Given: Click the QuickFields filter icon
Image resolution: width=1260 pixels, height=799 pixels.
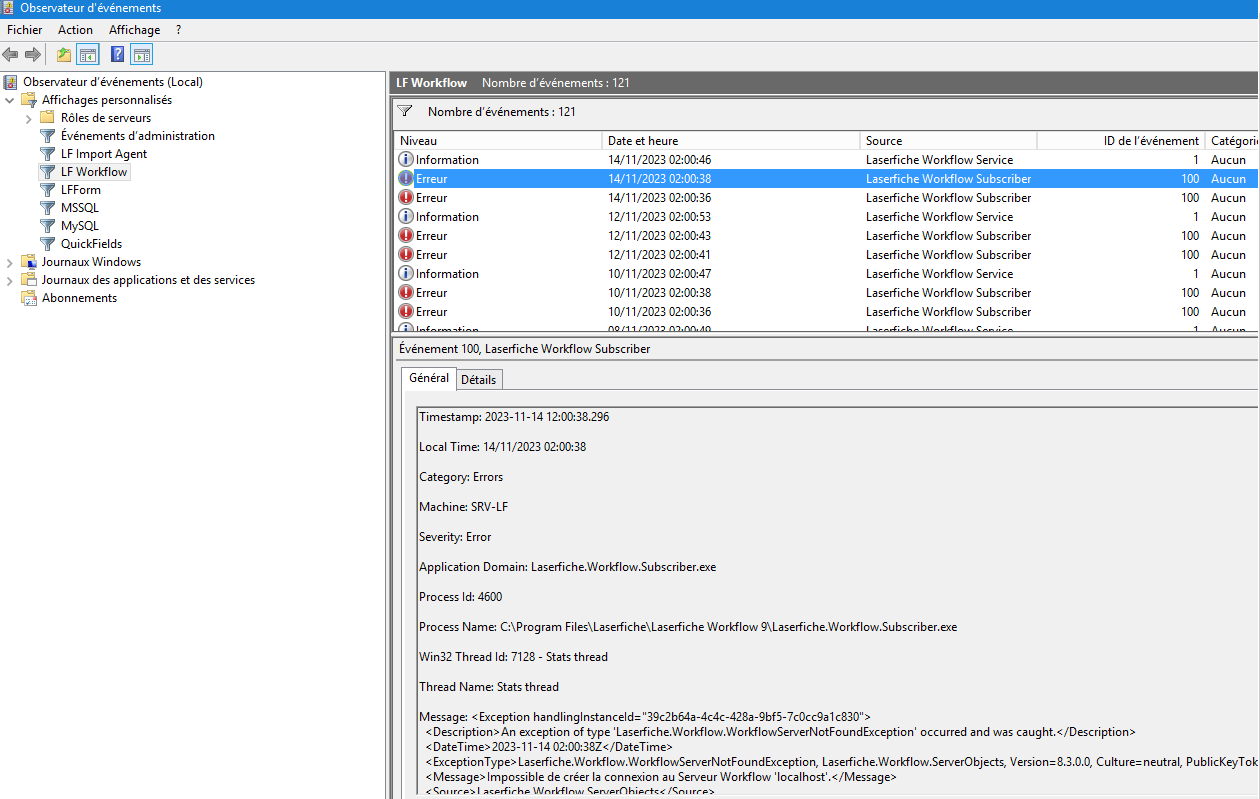Looking at the screenshot, I should 47,244.
